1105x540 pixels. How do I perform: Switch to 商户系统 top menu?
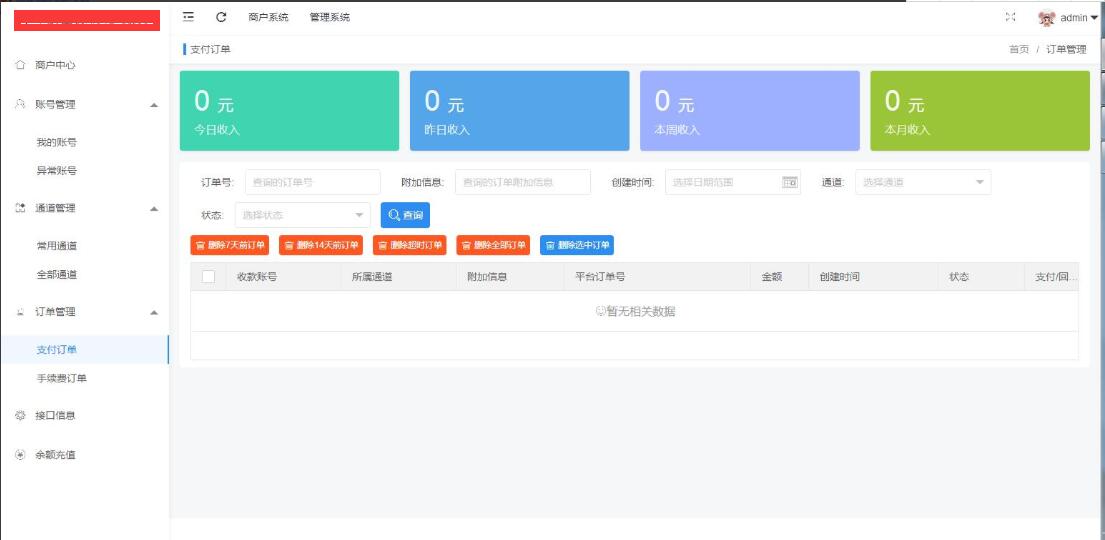268,18
